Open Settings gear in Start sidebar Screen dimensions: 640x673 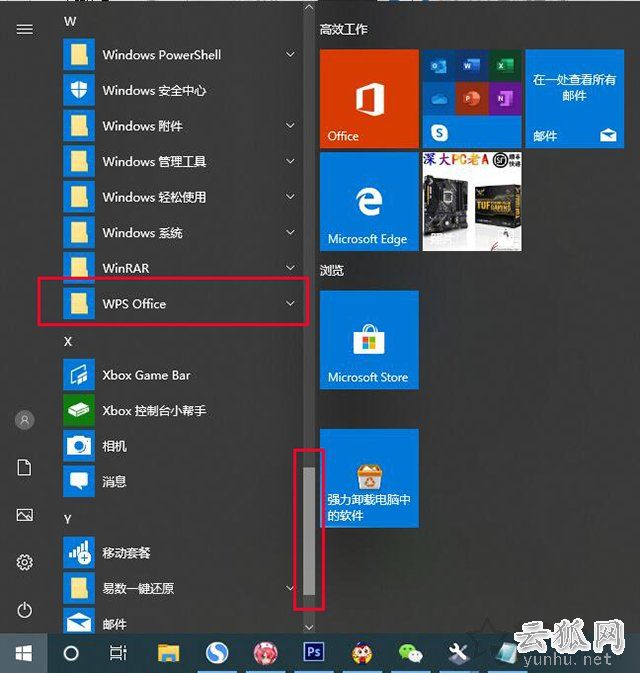tap(24, 562)
